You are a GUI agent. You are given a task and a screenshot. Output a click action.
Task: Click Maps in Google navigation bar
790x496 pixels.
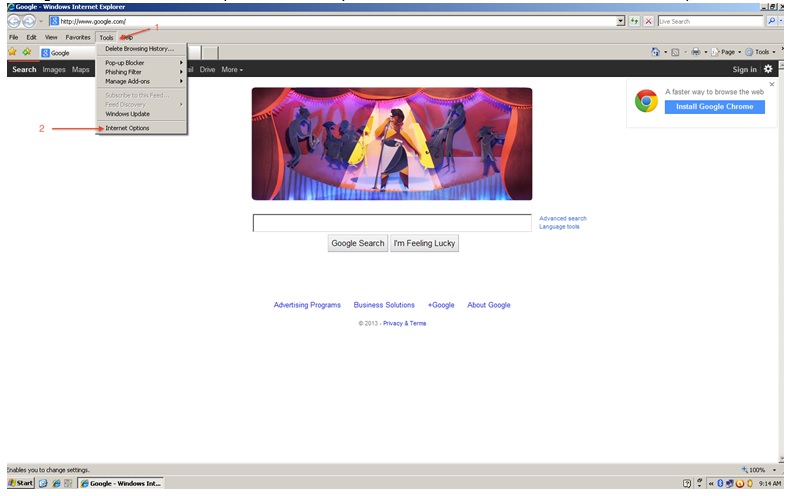pyautogui.click(x=81, y=70)
